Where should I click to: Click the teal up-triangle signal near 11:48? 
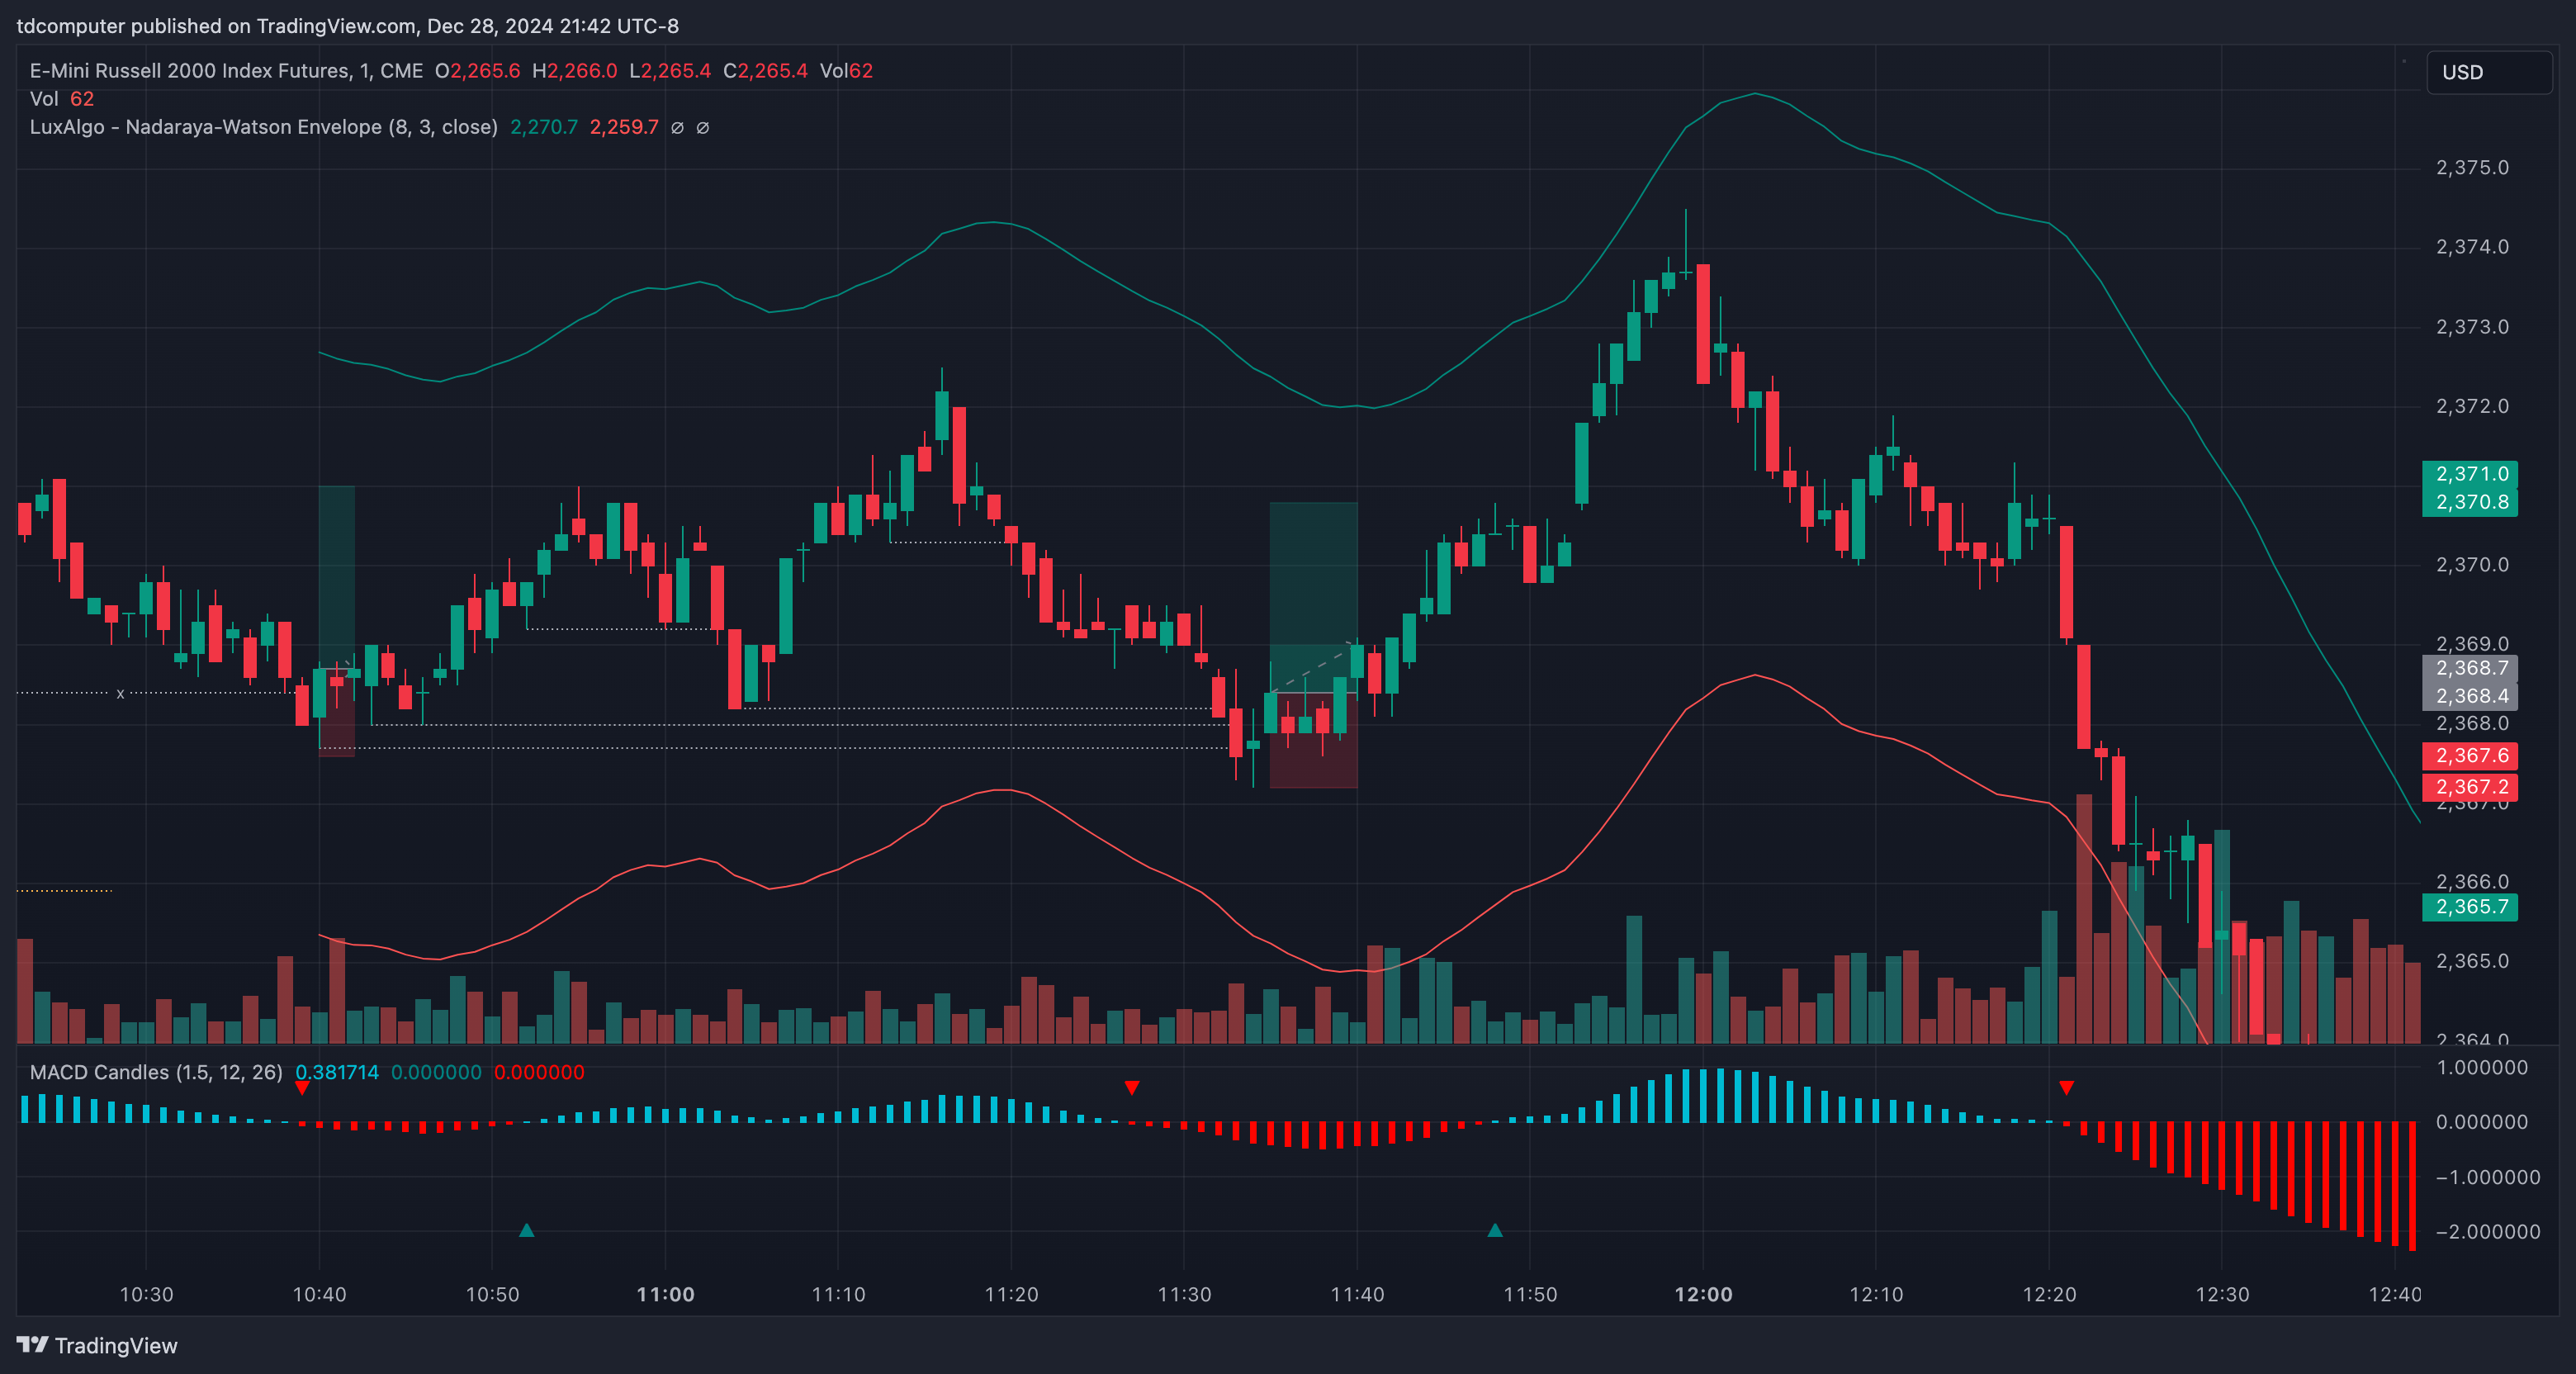[1495, 1230]
